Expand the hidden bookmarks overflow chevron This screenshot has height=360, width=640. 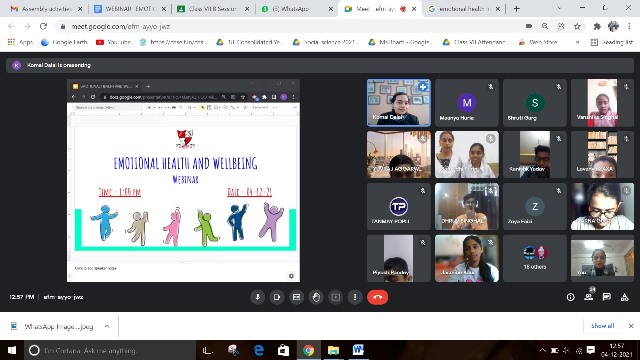tap(577, 42)
